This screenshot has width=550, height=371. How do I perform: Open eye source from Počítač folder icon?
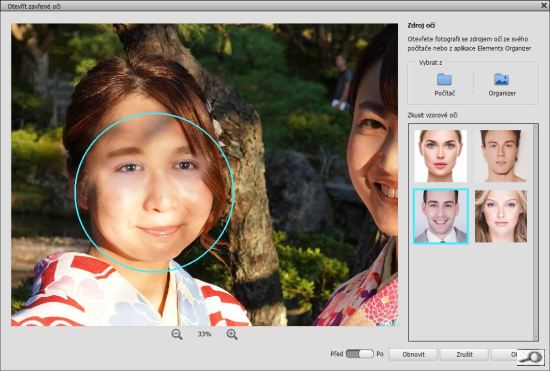(x=444, y=79)
